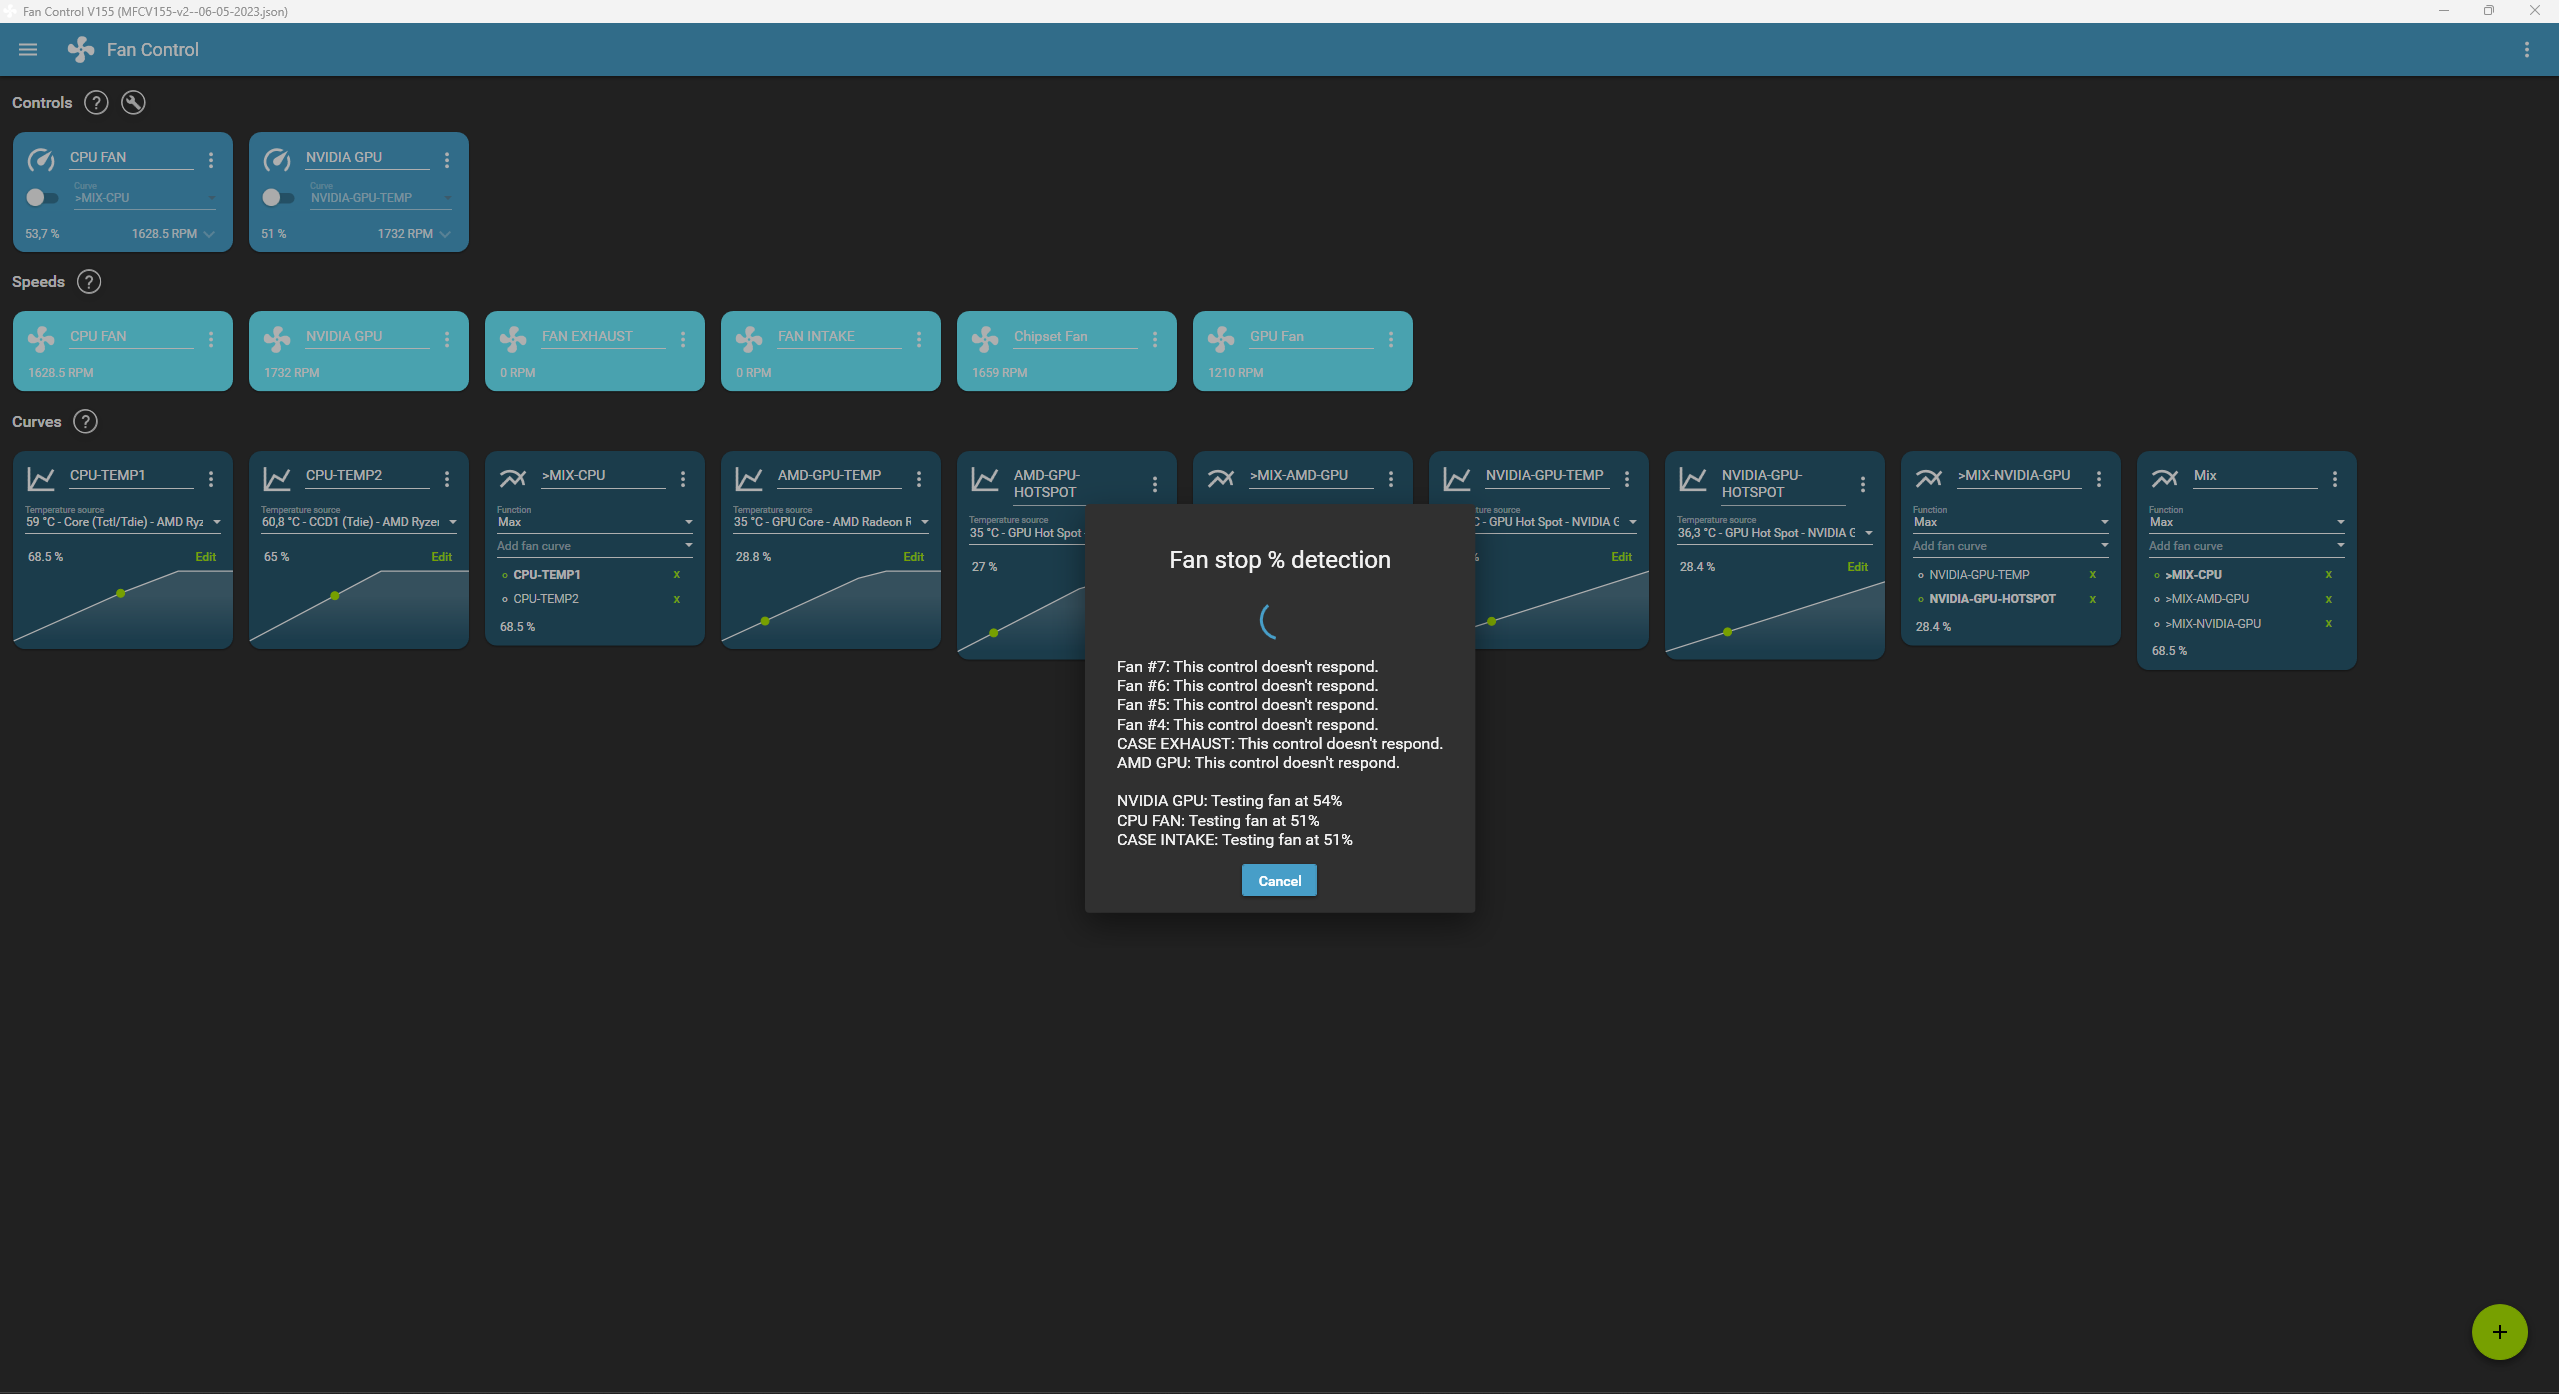This screenshot has width=2559, height=1394.
Task: Enable the CPU FAN control toggle
Action: [x=42, y=197]
